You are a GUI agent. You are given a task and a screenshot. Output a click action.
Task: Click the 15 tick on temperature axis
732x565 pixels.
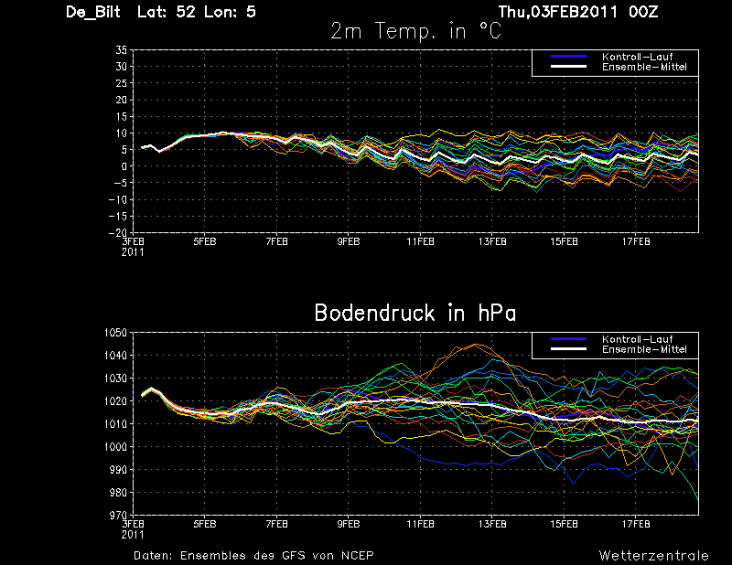pyautogui.click(x=121, y=117)
